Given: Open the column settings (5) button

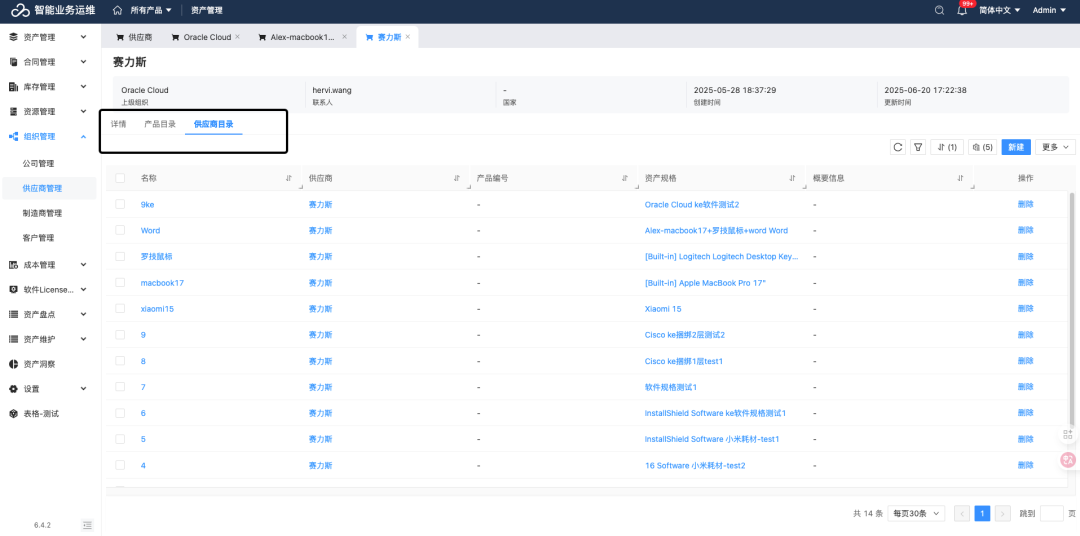Looking at the screenshot, I should (x=981, y=147).
